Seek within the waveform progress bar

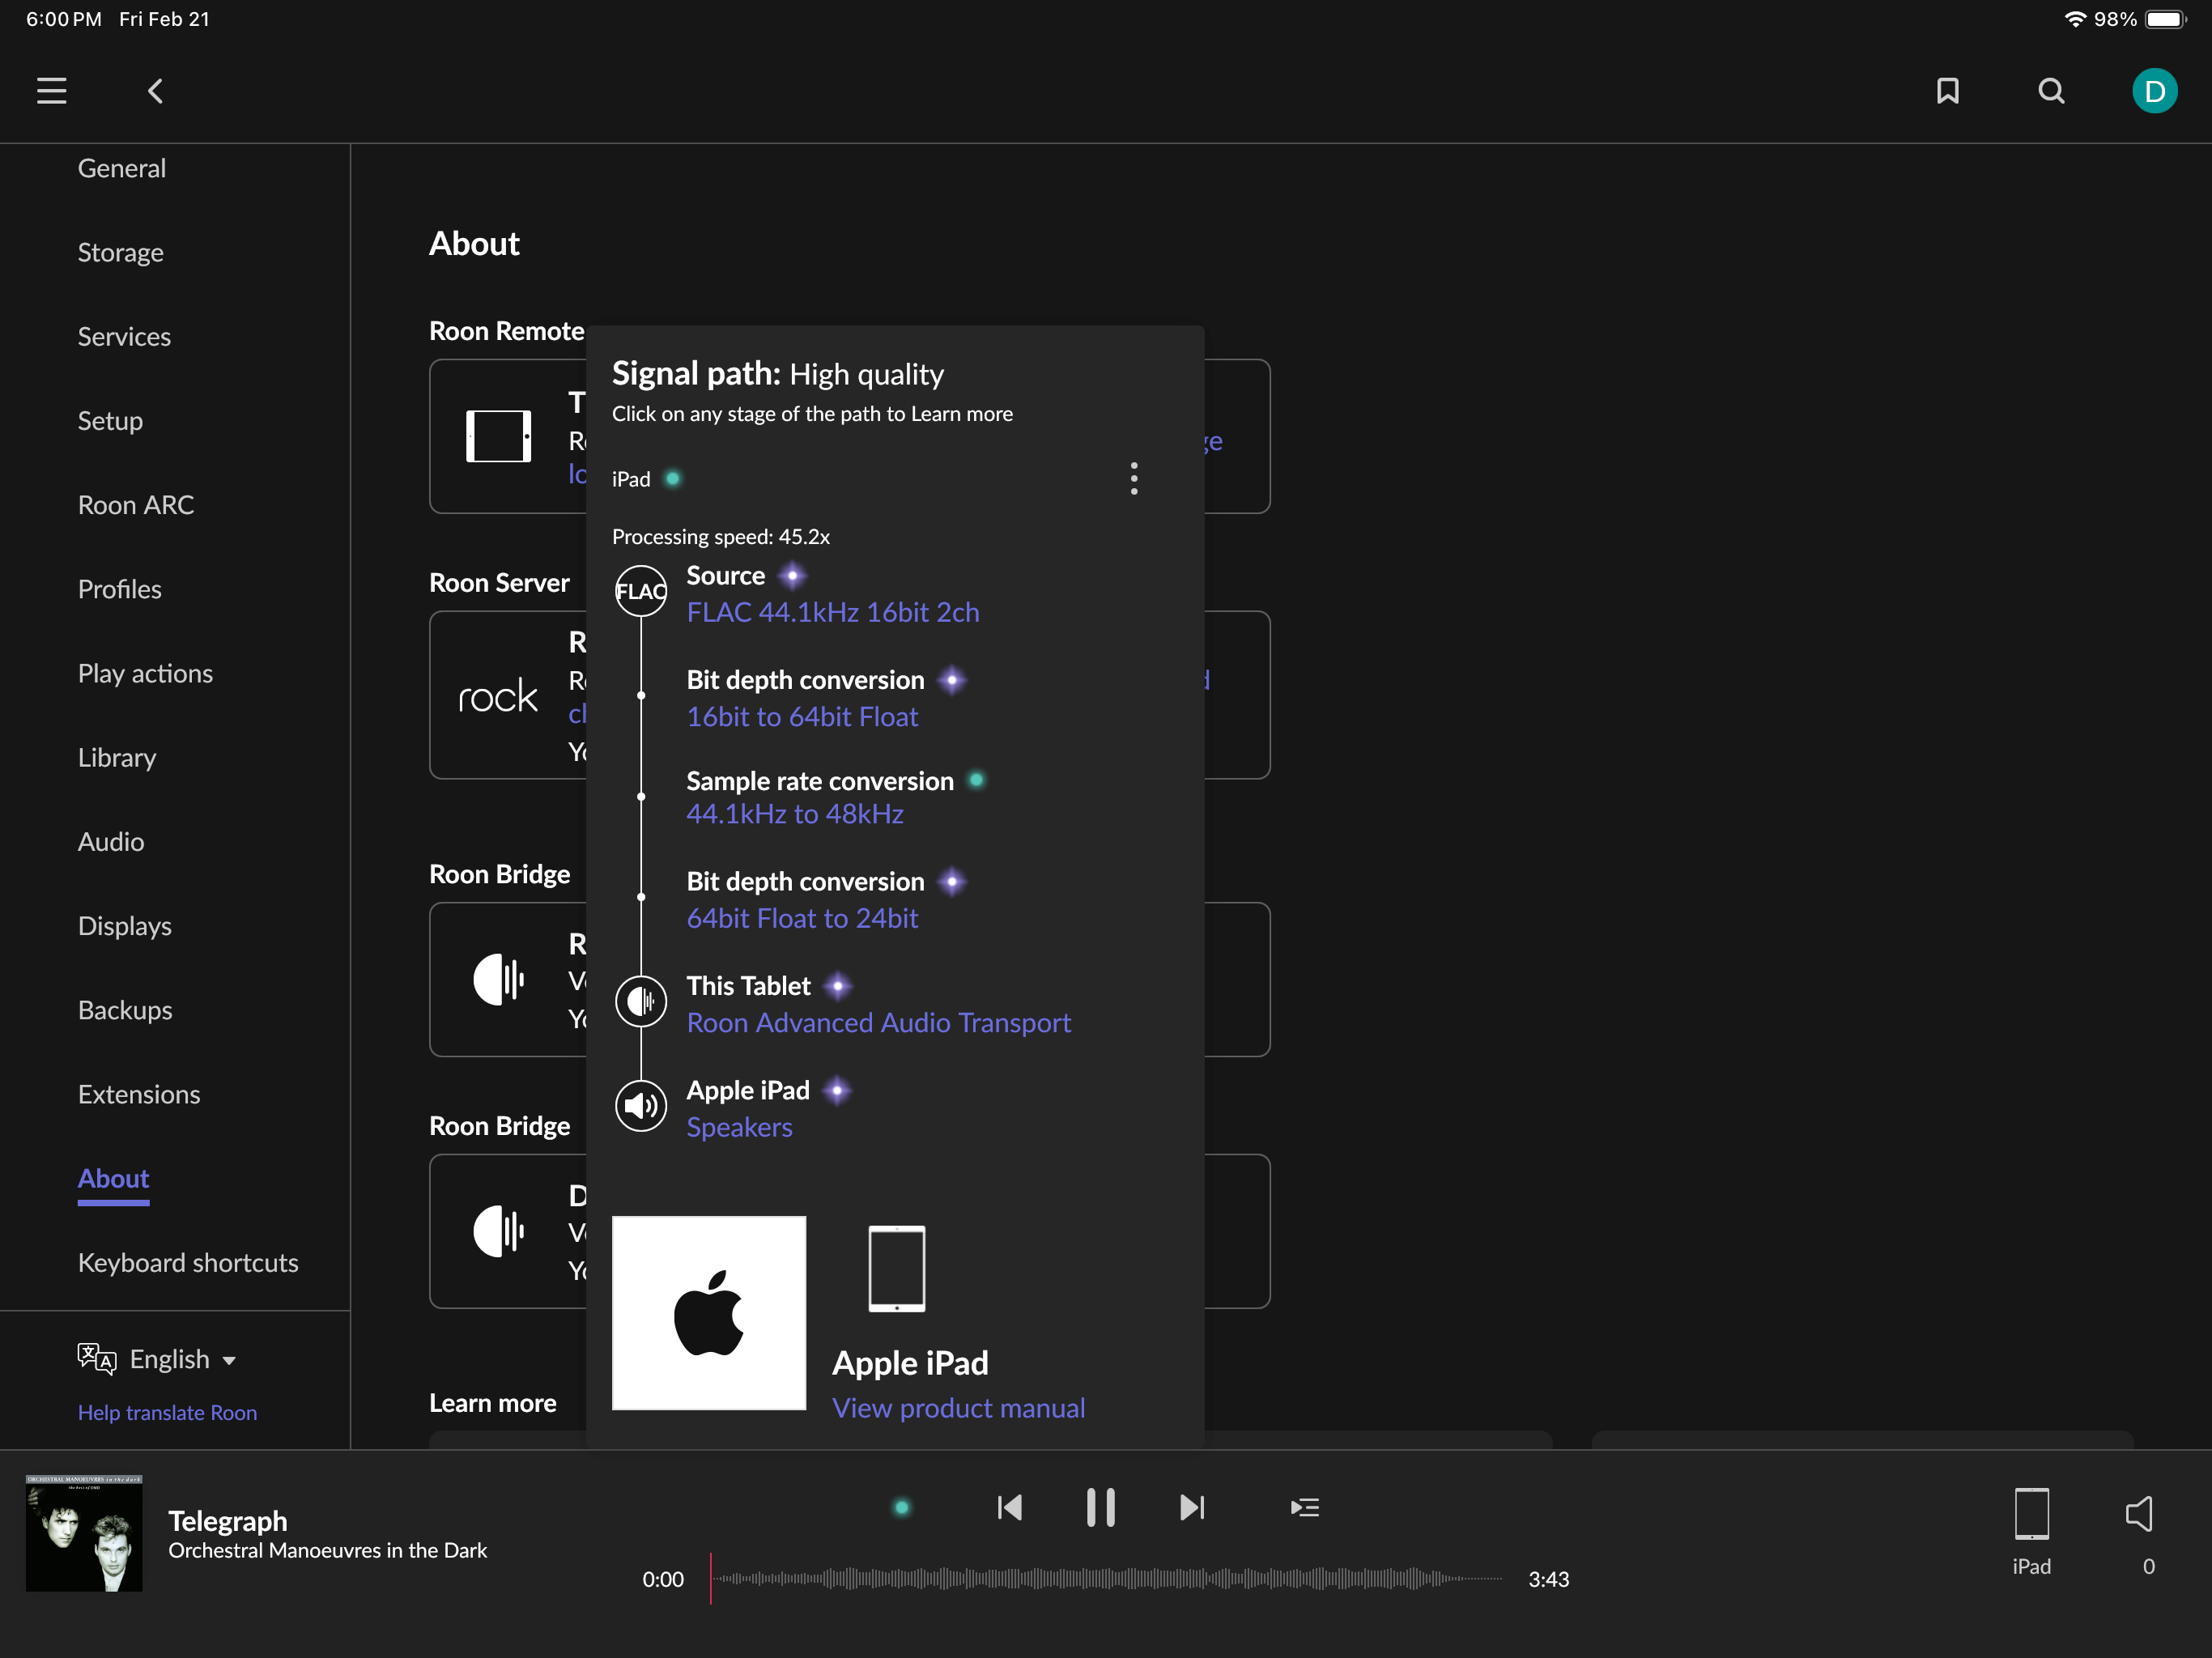click(x=1105, y=1579)
